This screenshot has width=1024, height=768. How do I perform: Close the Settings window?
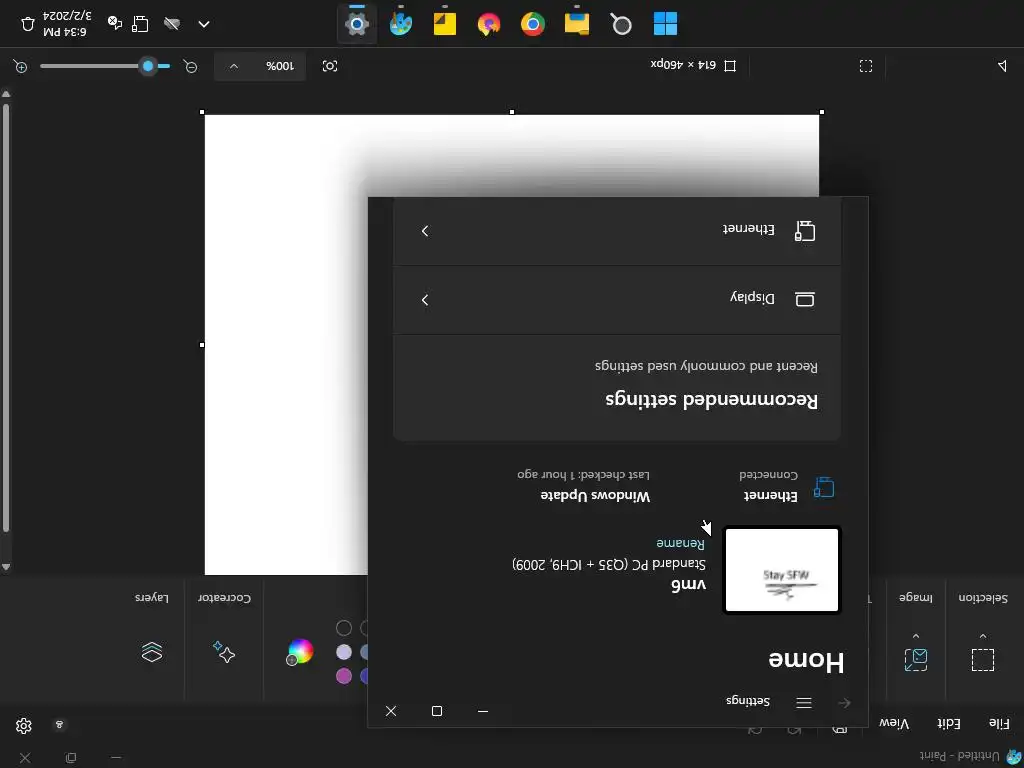[391, 711]
